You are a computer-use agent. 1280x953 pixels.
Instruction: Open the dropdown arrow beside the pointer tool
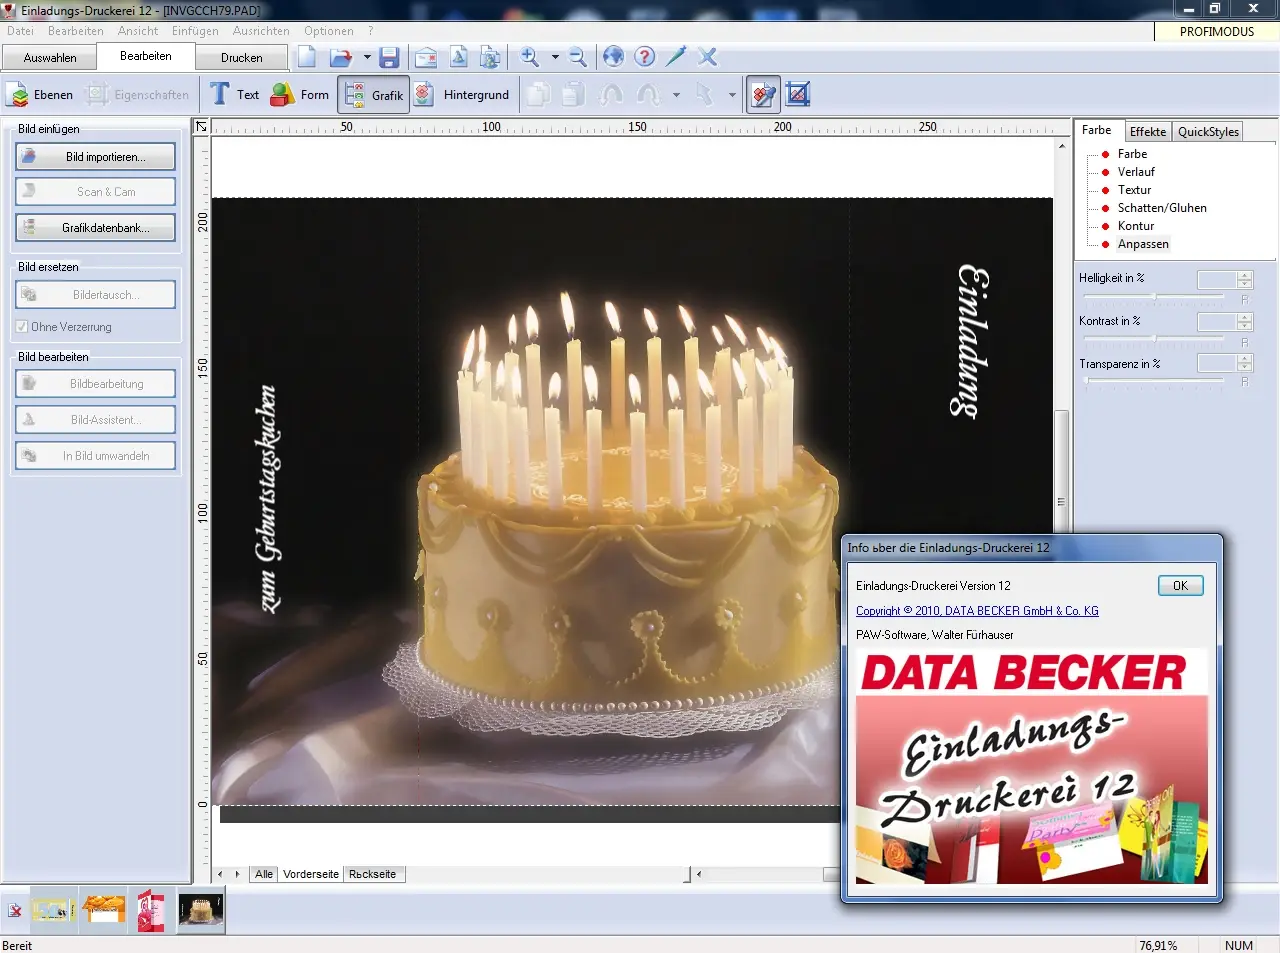(732, 95)
